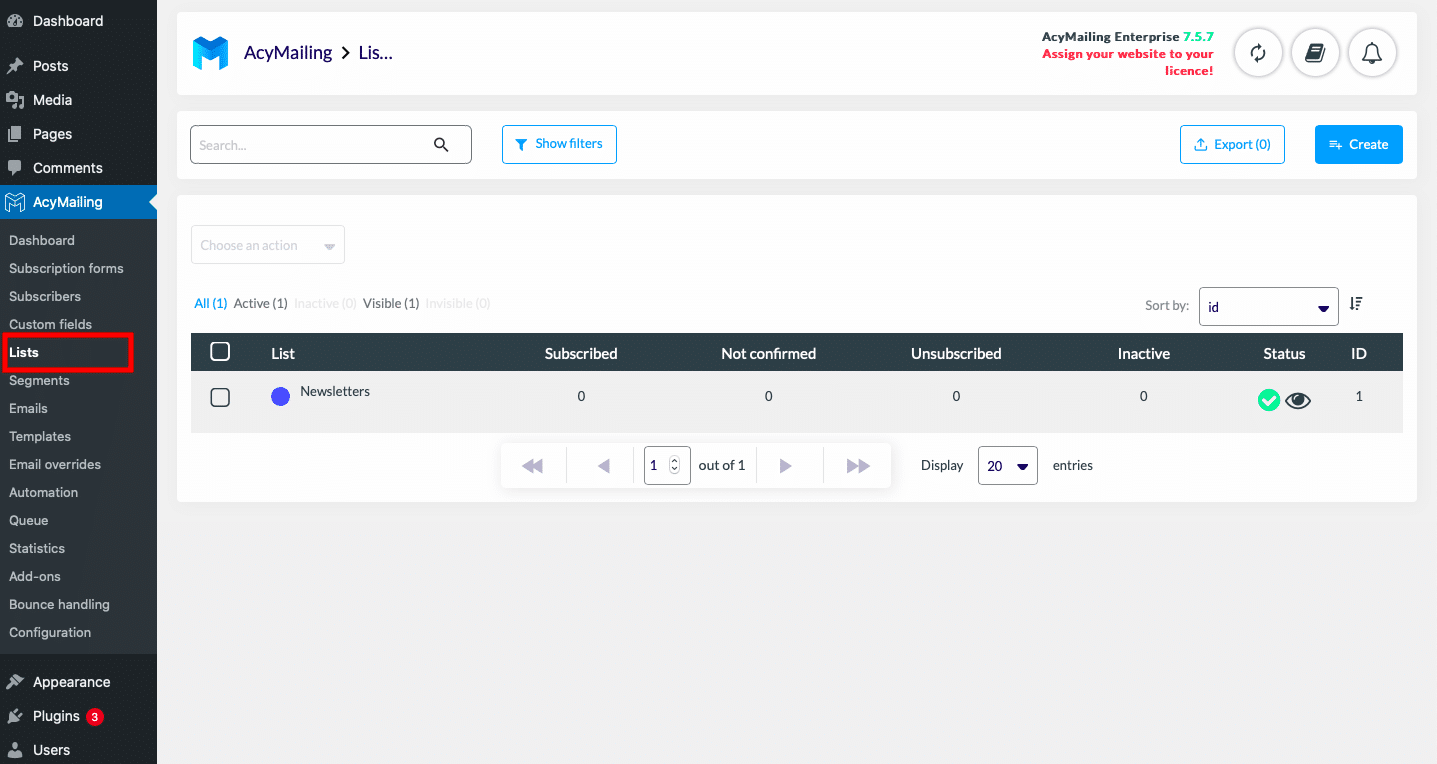Open Bounce handling submenu
This screenshot has width=1437, height=764.
(x=59, y=604)
